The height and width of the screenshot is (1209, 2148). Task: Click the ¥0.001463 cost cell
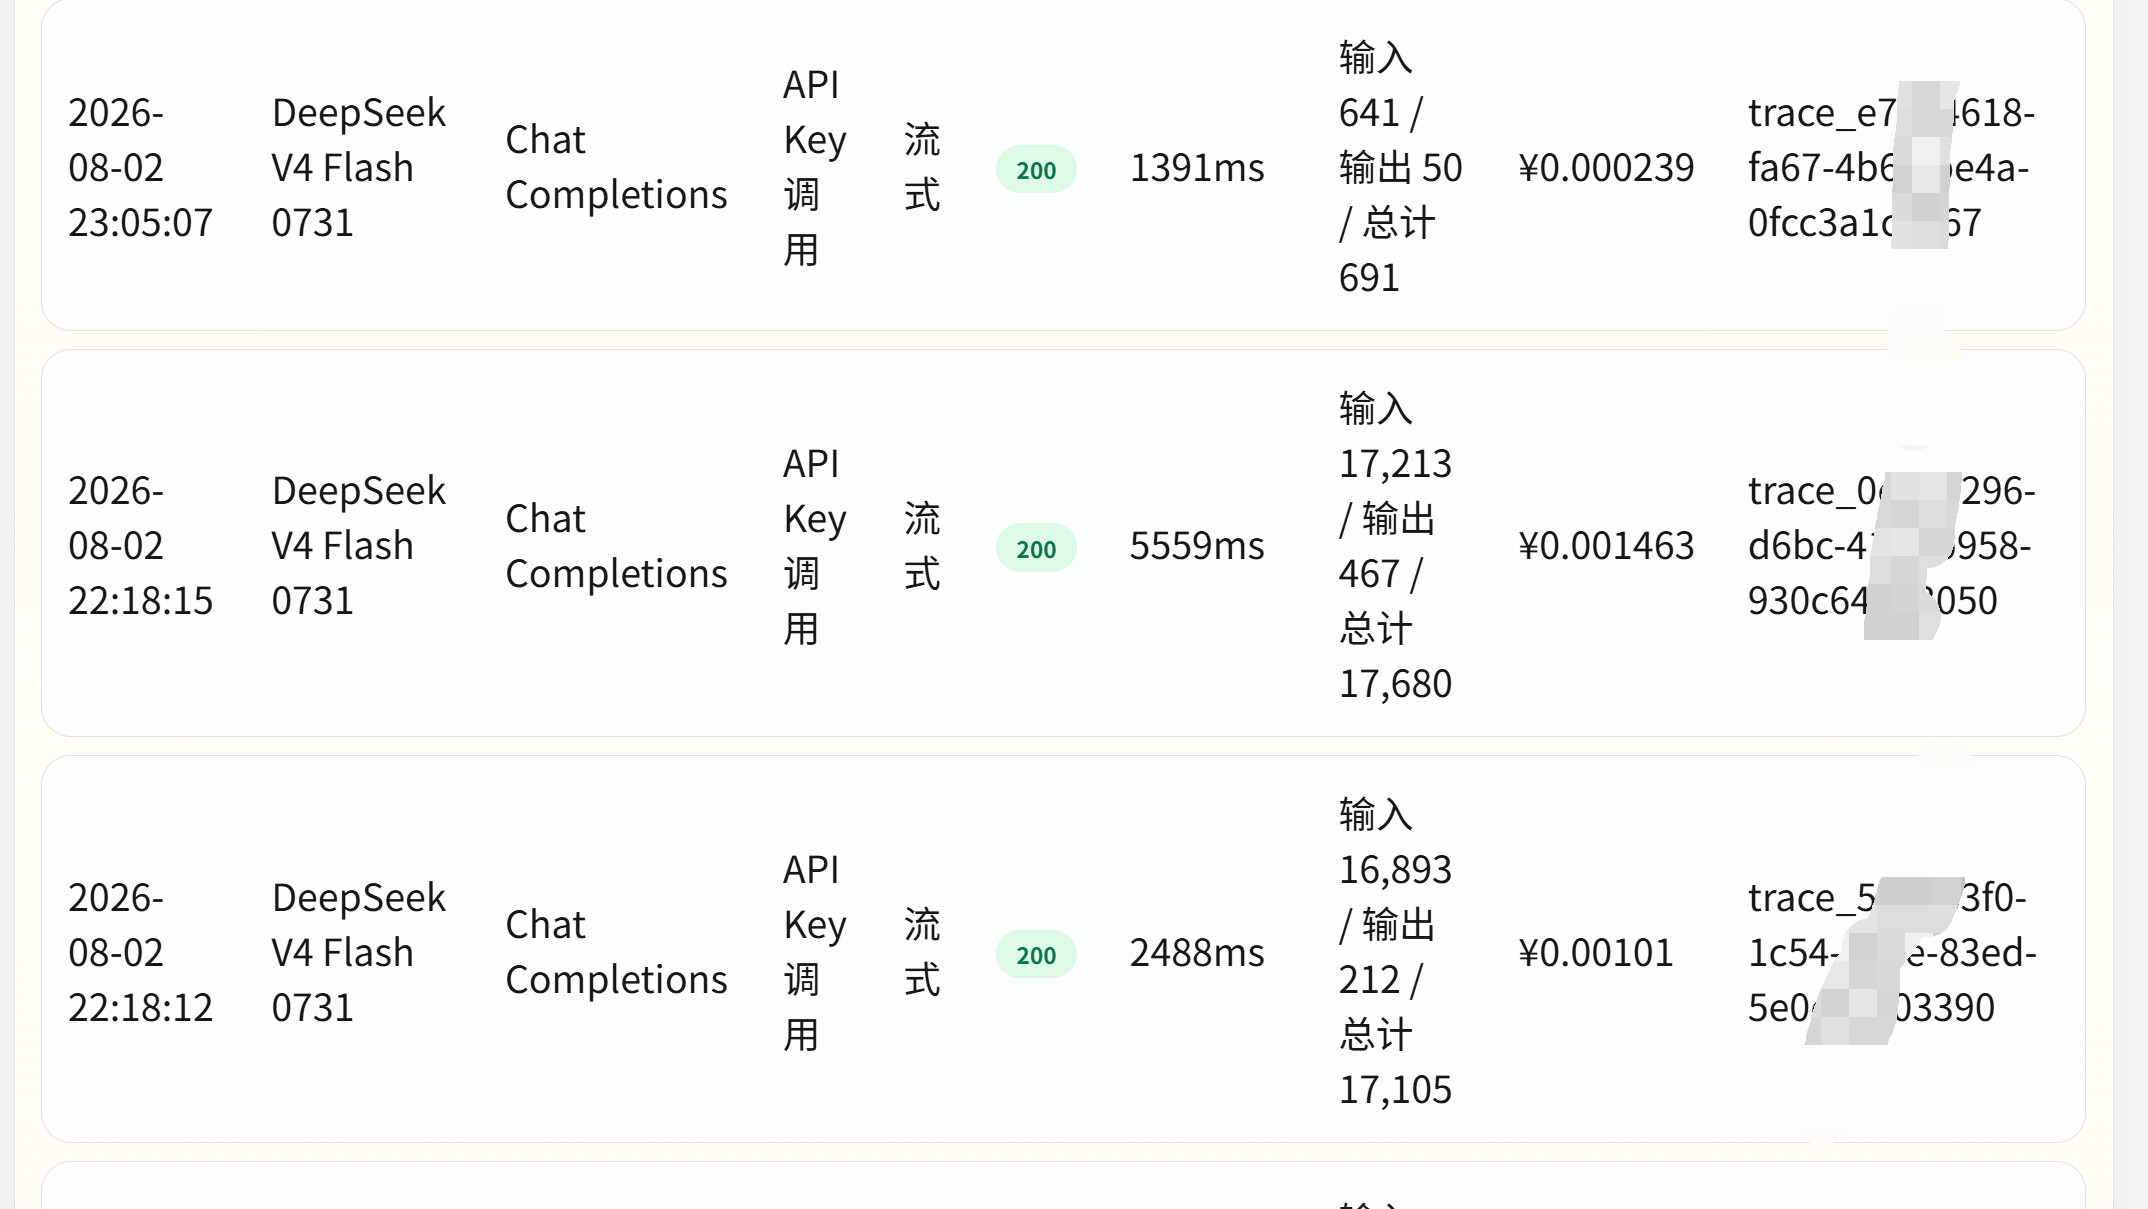coord(1606,546)
